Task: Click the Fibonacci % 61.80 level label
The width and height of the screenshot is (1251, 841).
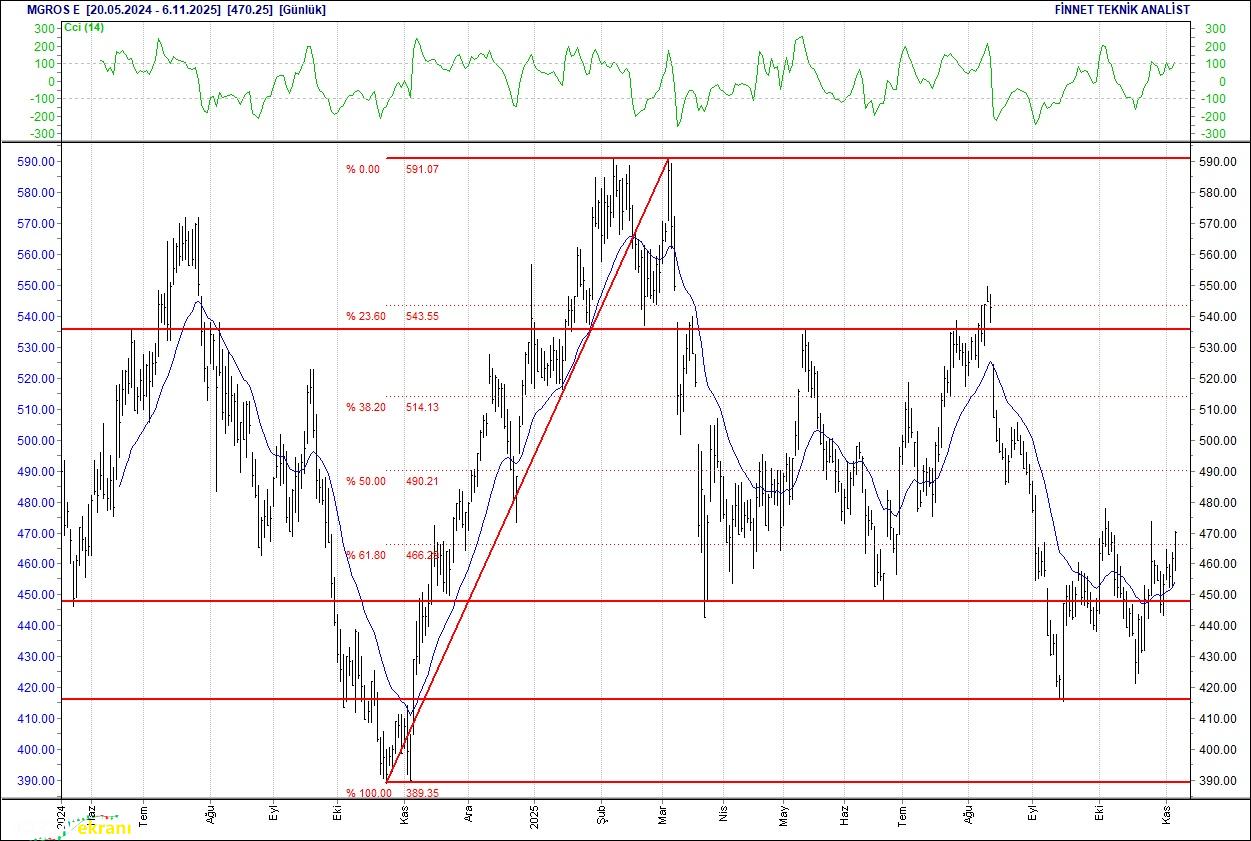Action: click(363, 556)
